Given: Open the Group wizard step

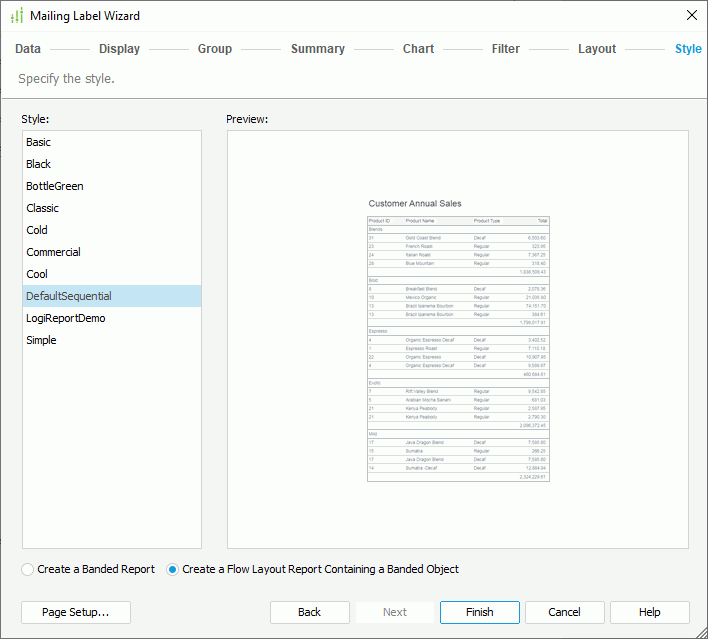Looking at the screenshot, I should (214, 49).
